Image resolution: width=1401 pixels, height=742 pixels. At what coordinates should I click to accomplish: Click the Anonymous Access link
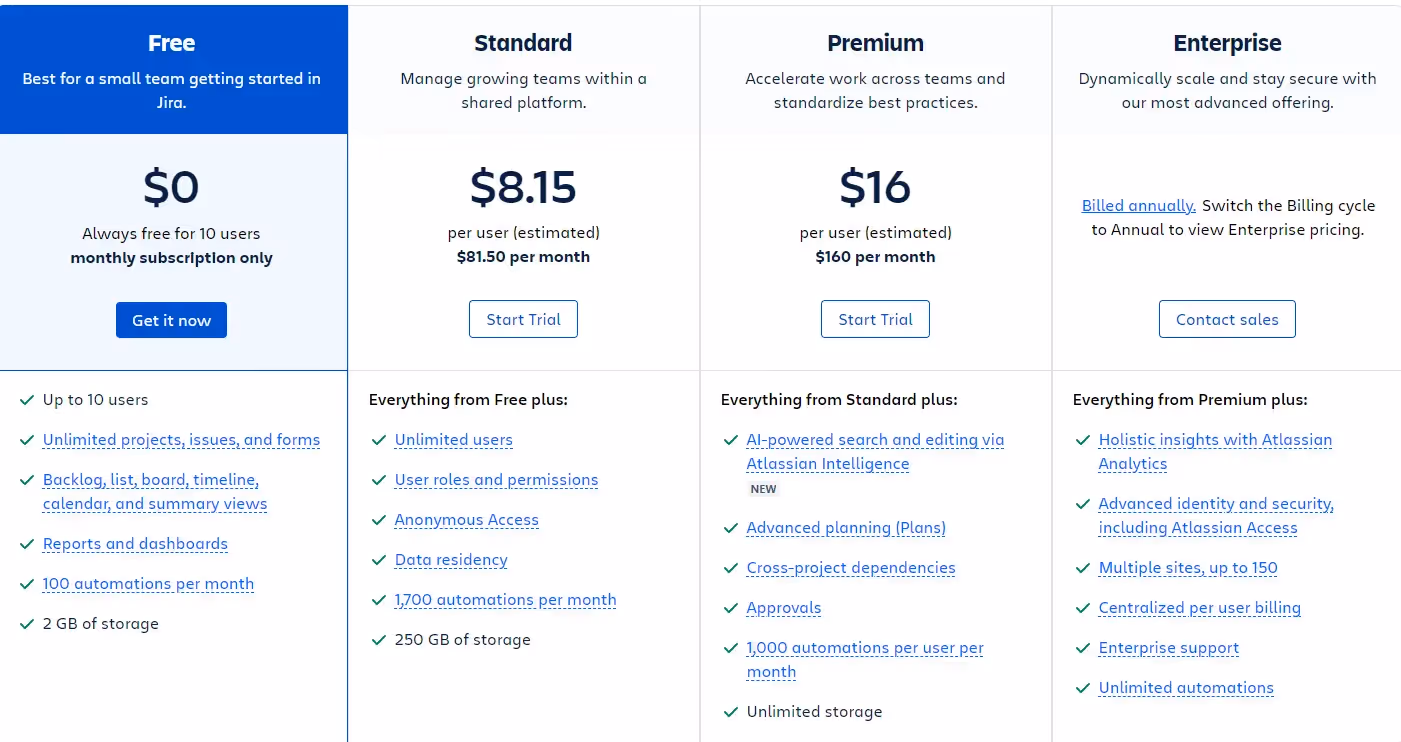(466, 519)
